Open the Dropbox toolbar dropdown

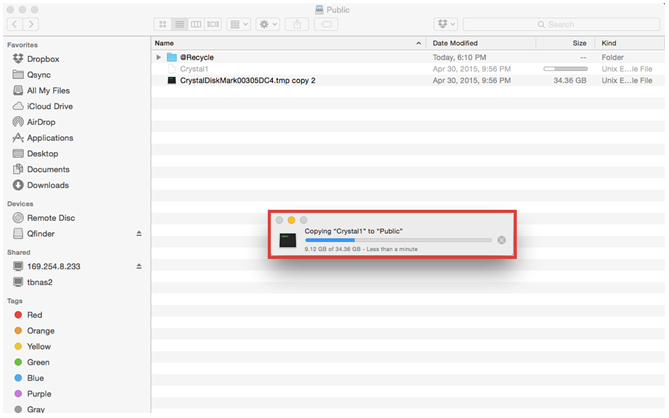[445, 24]
